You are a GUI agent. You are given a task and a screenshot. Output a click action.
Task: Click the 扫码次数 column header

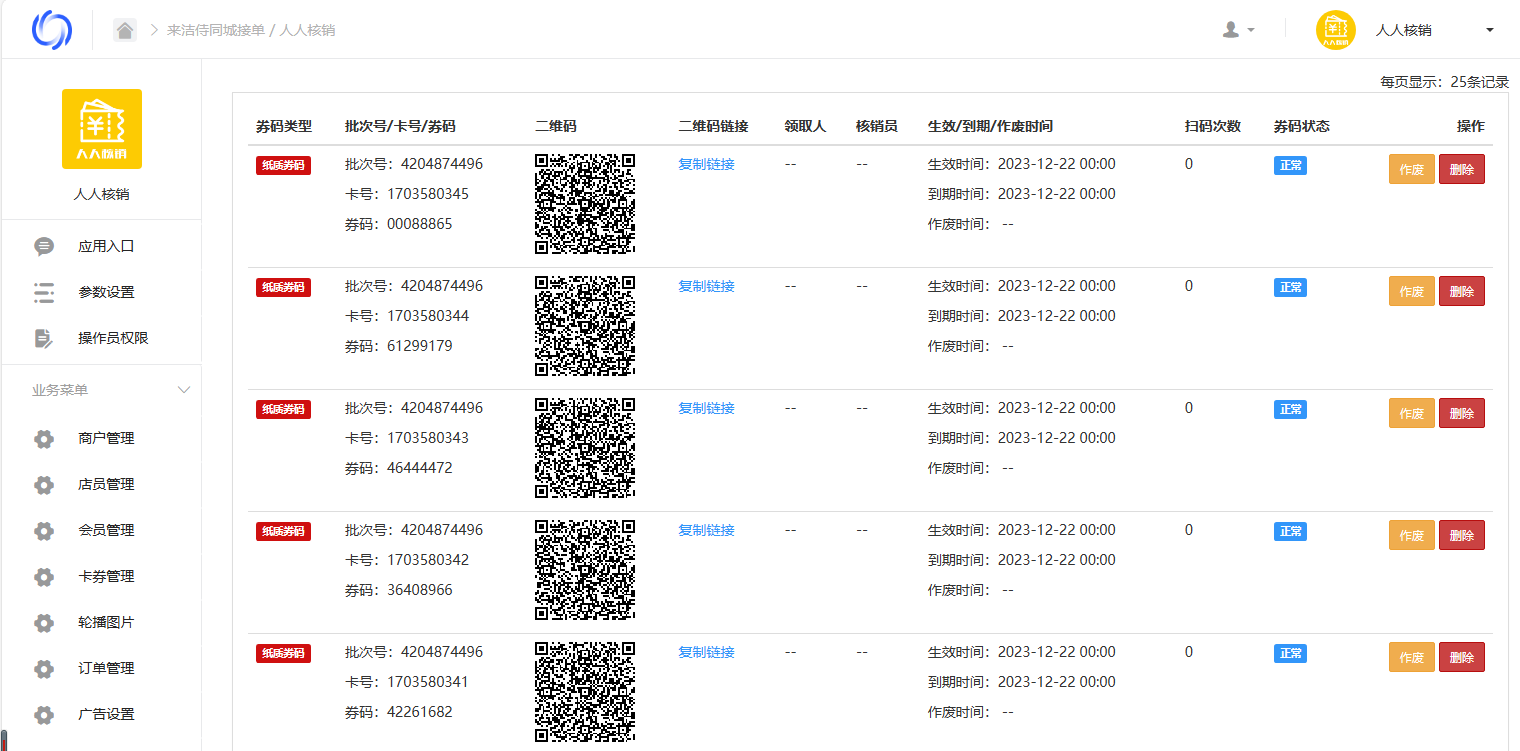click(1213, 126)
